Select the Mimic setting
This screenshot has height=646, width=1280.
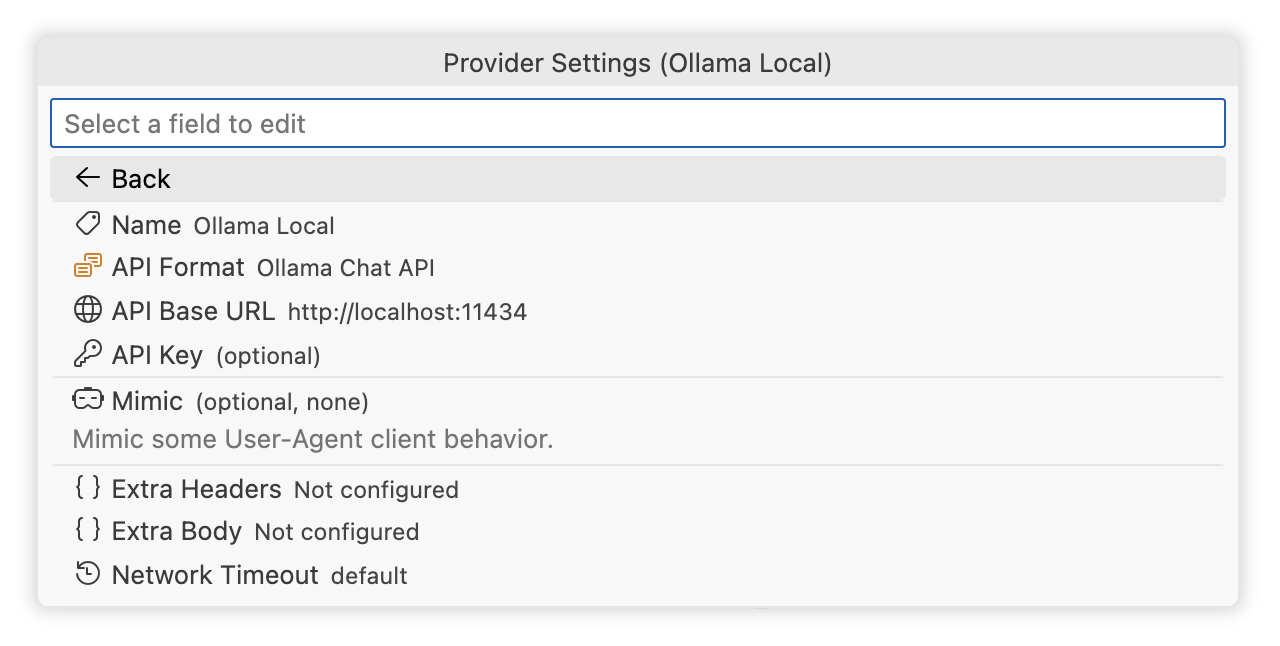click(x=147, y=401)
